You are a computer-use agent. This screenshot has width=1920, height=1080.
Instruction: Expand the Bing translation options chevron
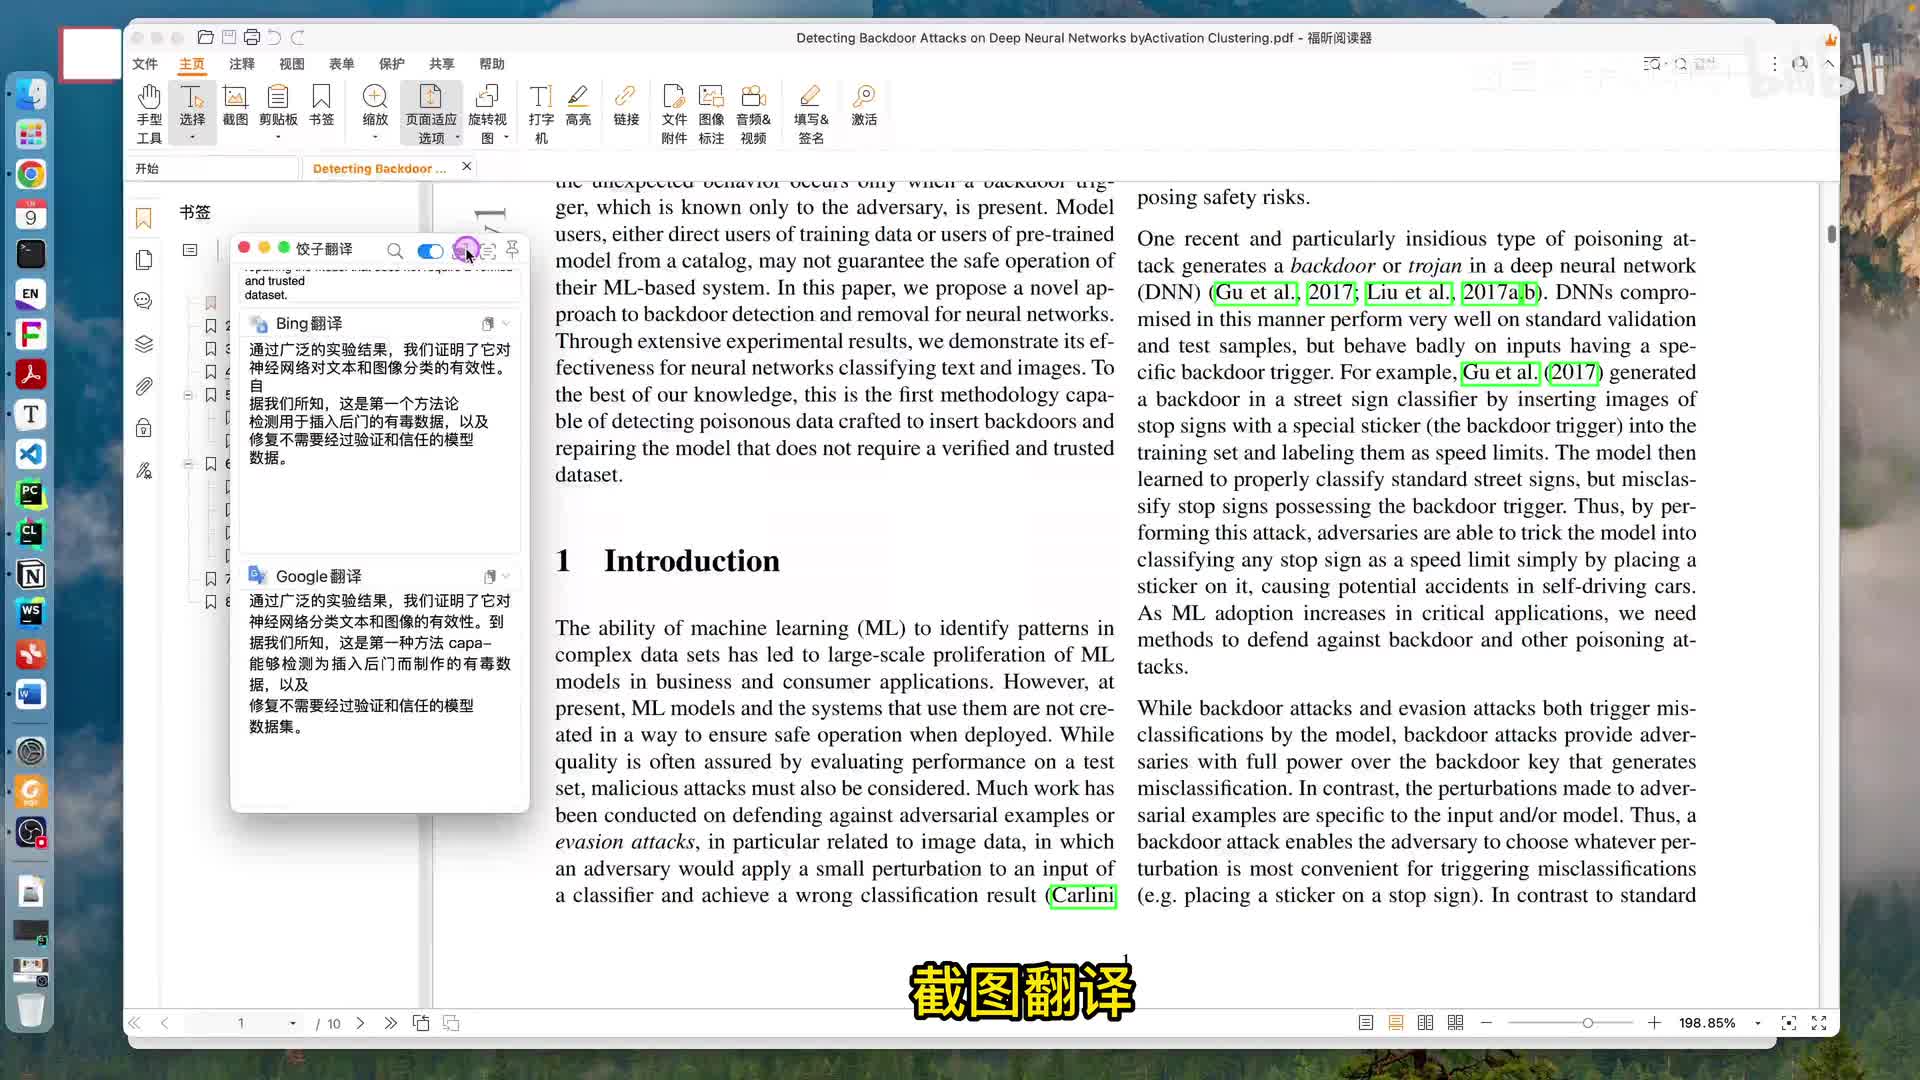tap(507, 324)
